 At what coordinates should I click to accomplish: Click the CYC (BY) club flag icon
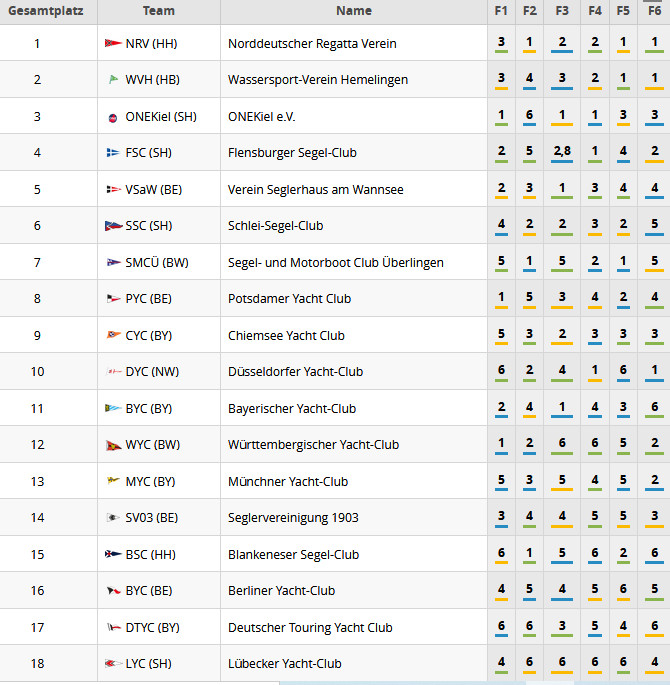[112, 336]
